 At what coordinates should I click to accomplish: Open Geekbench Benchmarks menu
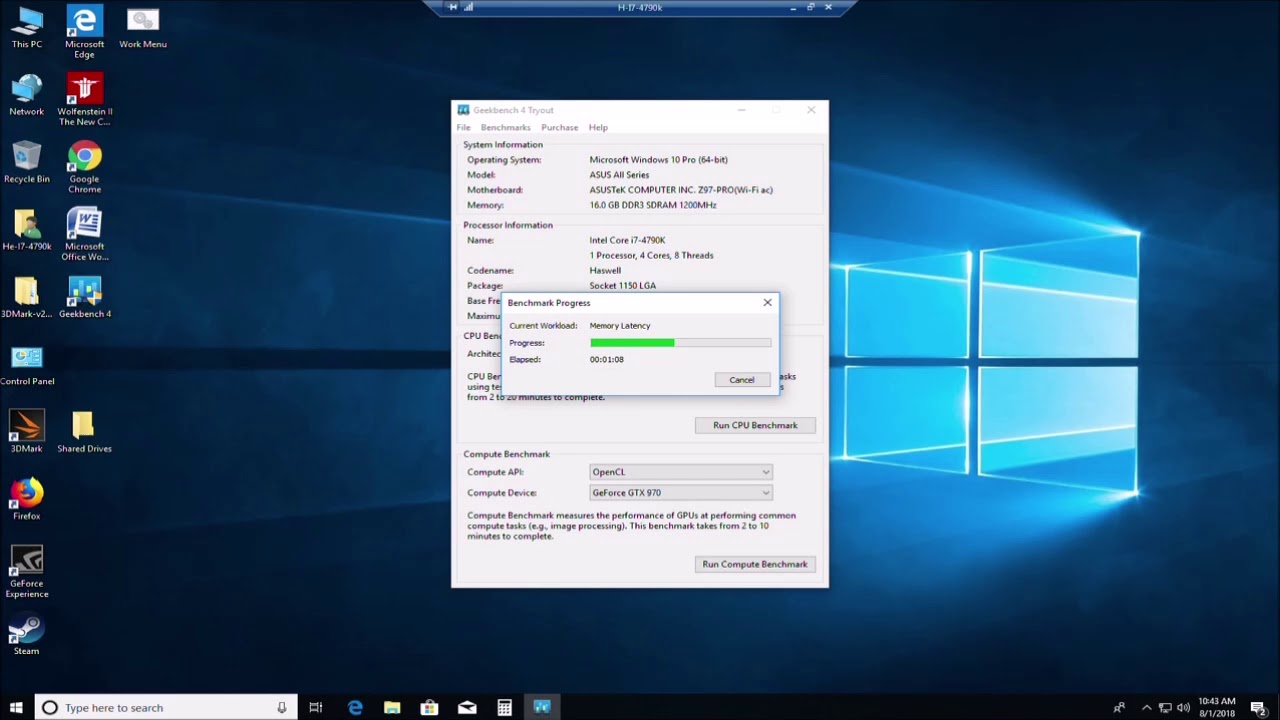(505, 127)
